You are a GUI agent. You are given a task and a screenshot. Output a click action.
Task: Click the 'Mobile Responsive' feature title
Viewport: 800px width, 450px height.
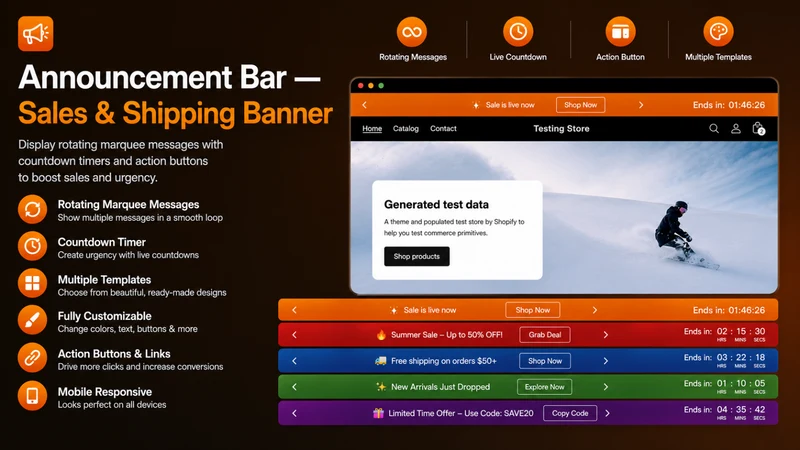pos(105,392)
